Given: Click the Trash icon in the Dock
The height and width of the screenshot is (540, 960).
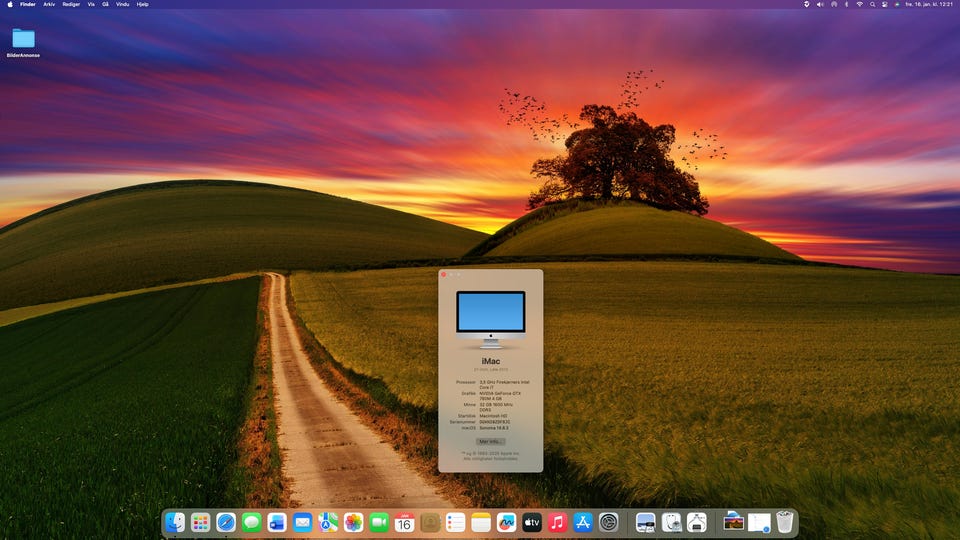Looking at the screenshot, I should click(785, 522).
